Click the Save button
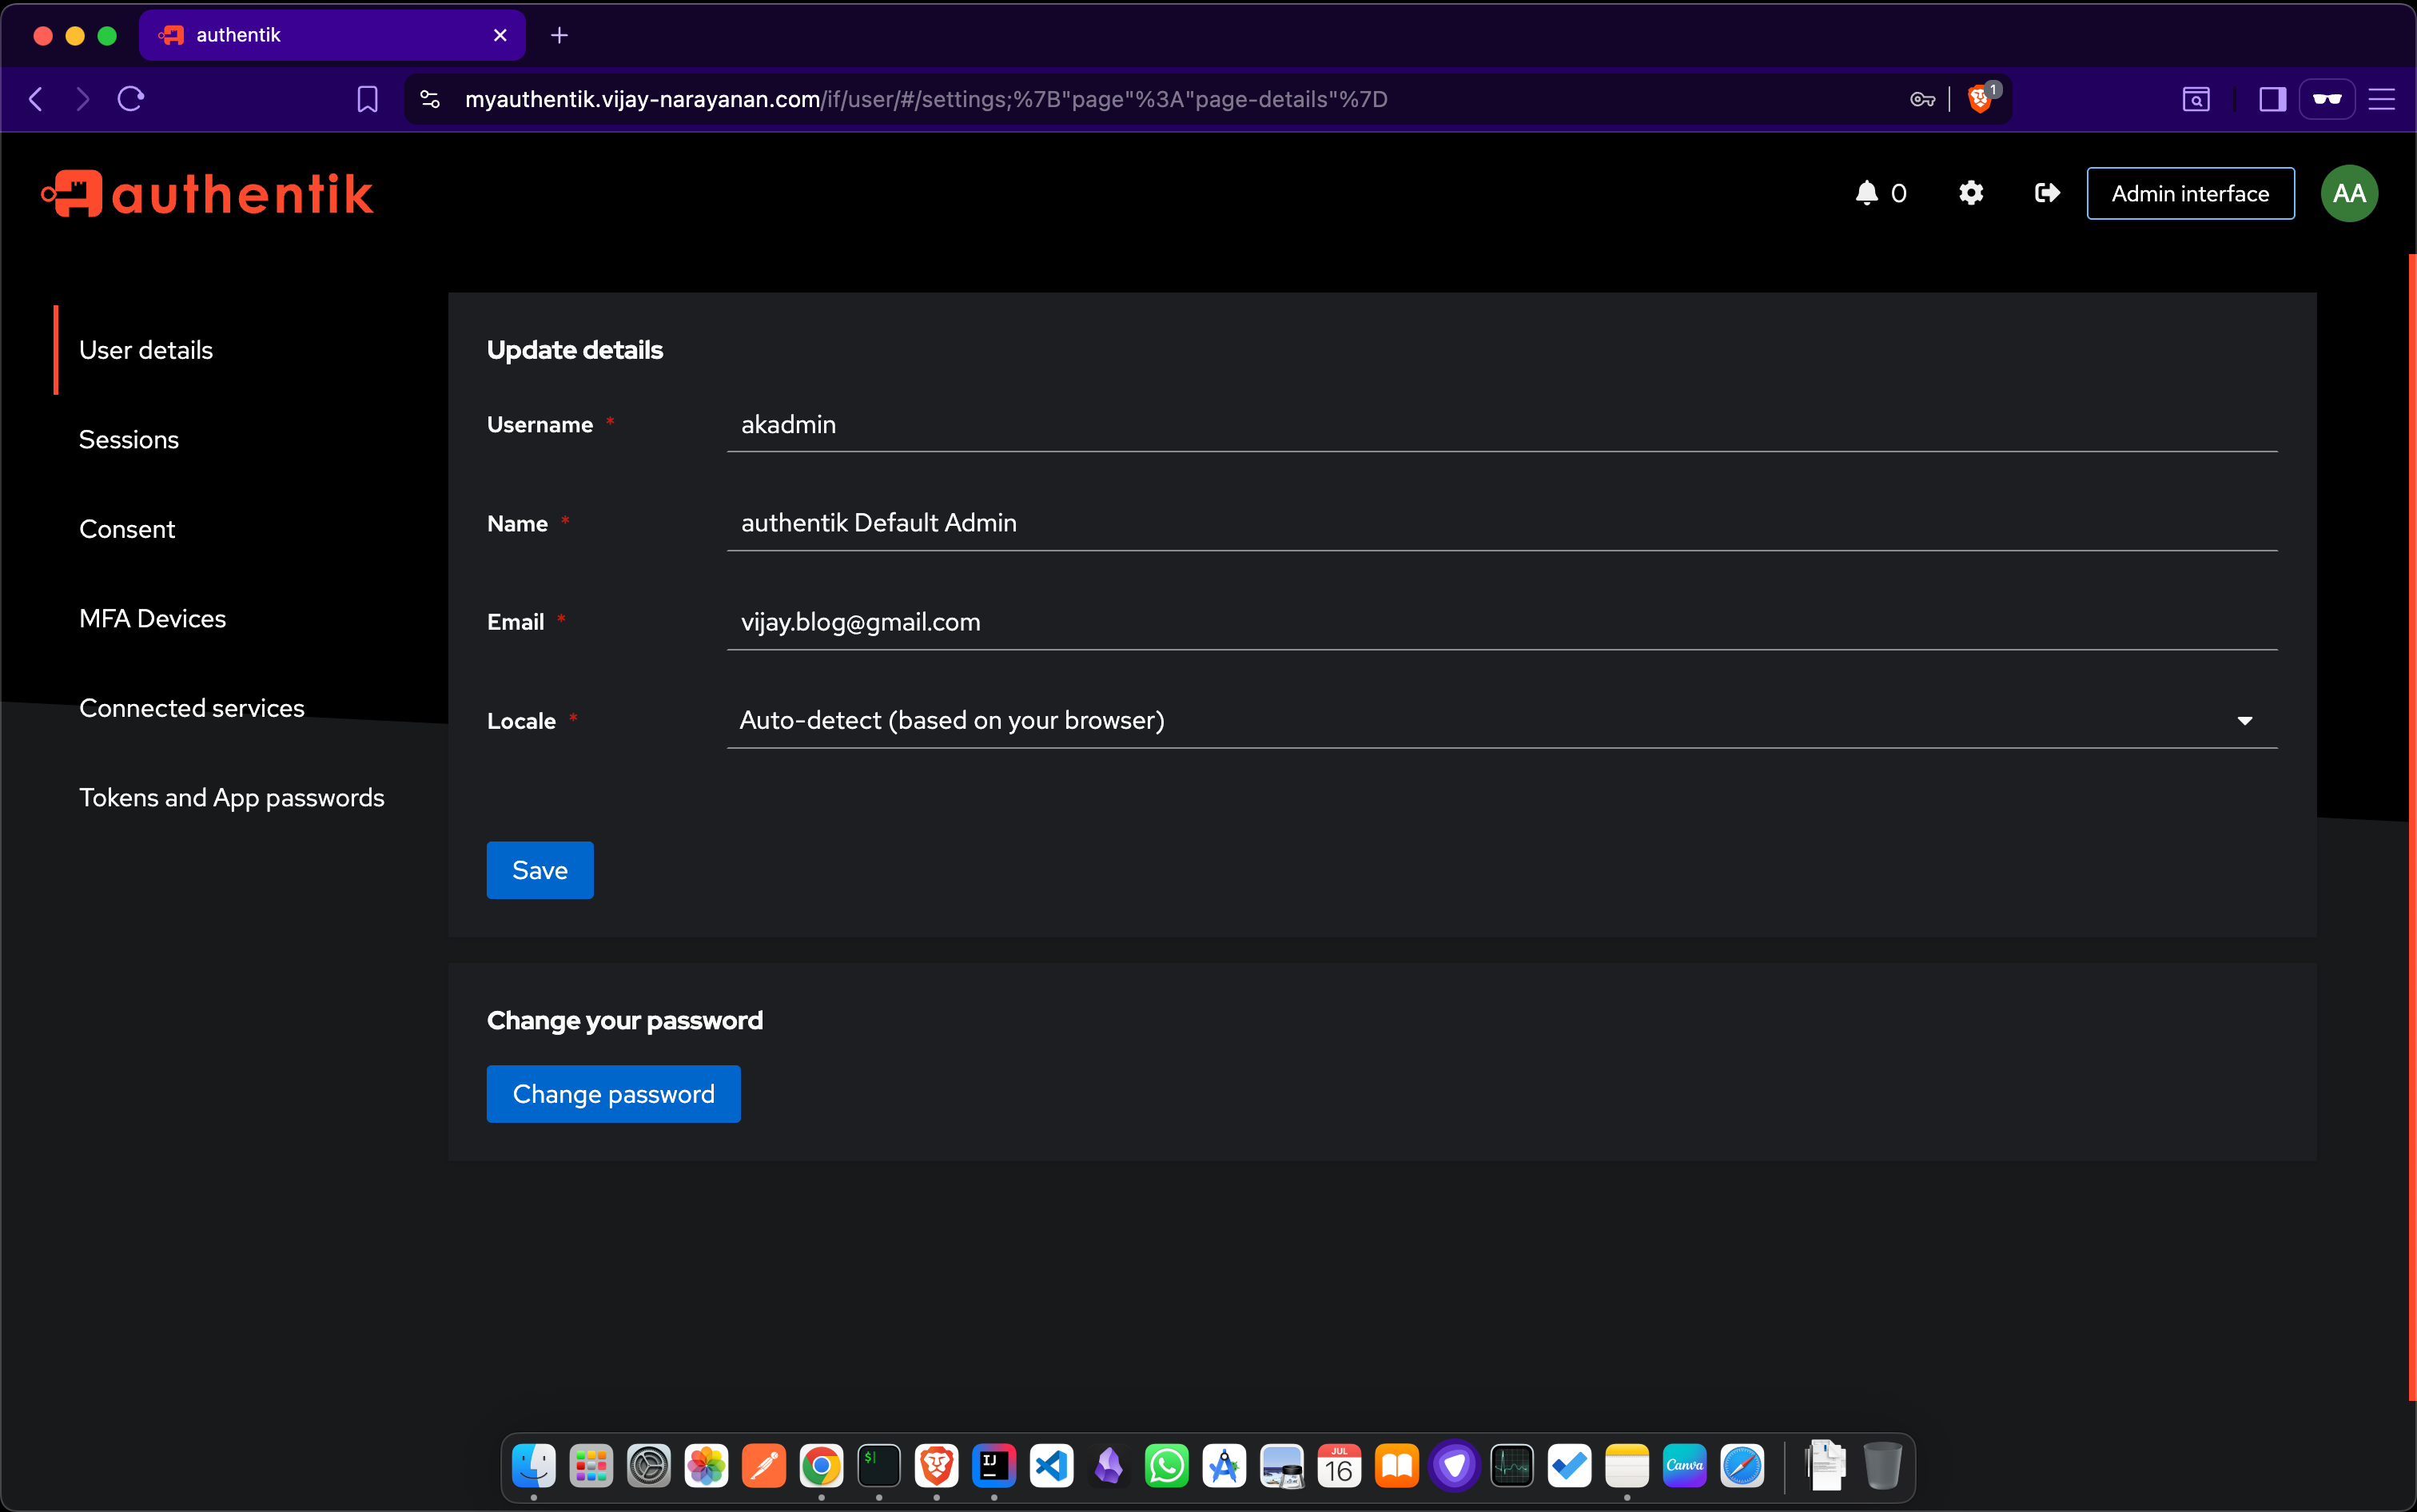Screen dimensions: 2417x1512 click(540, 870)
